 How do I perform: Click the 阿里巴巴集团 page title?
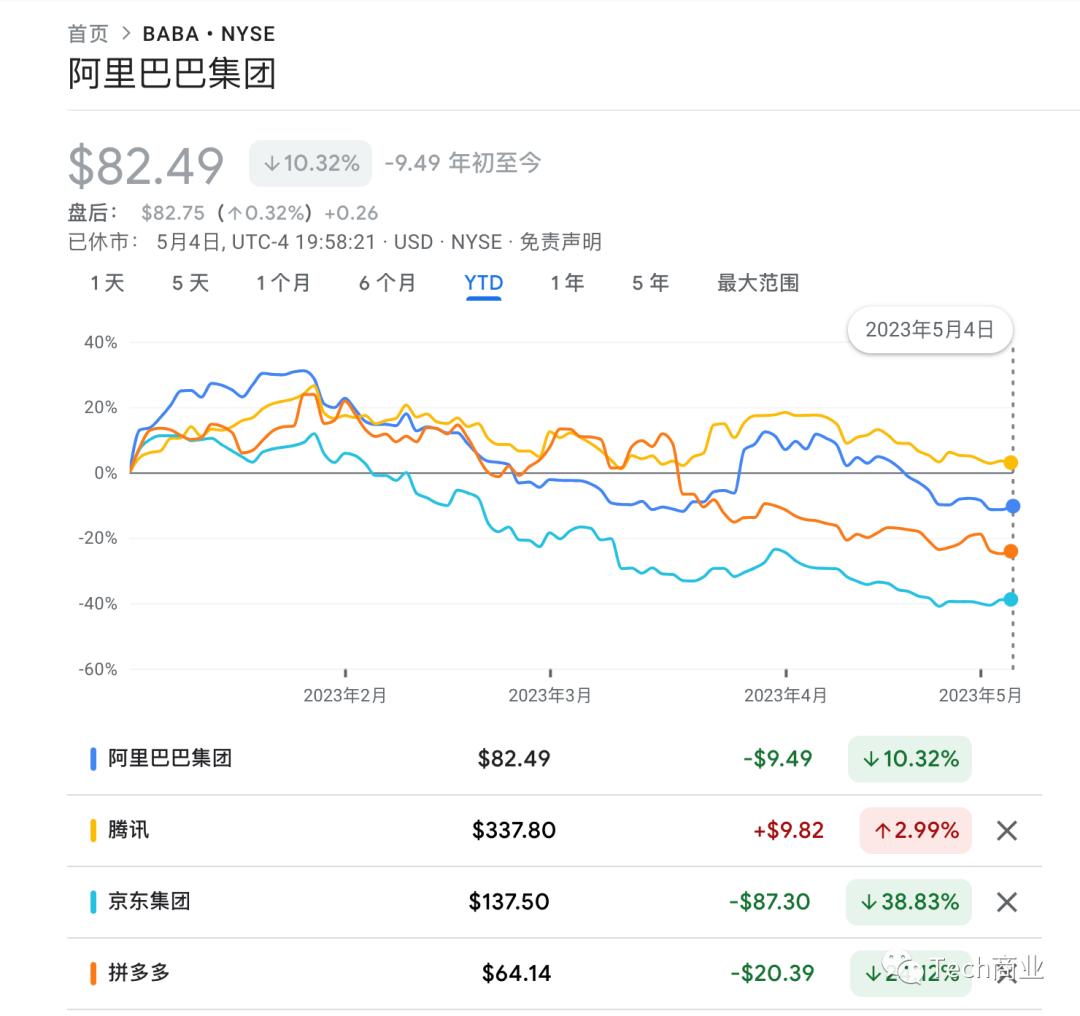tap(172, 73)
